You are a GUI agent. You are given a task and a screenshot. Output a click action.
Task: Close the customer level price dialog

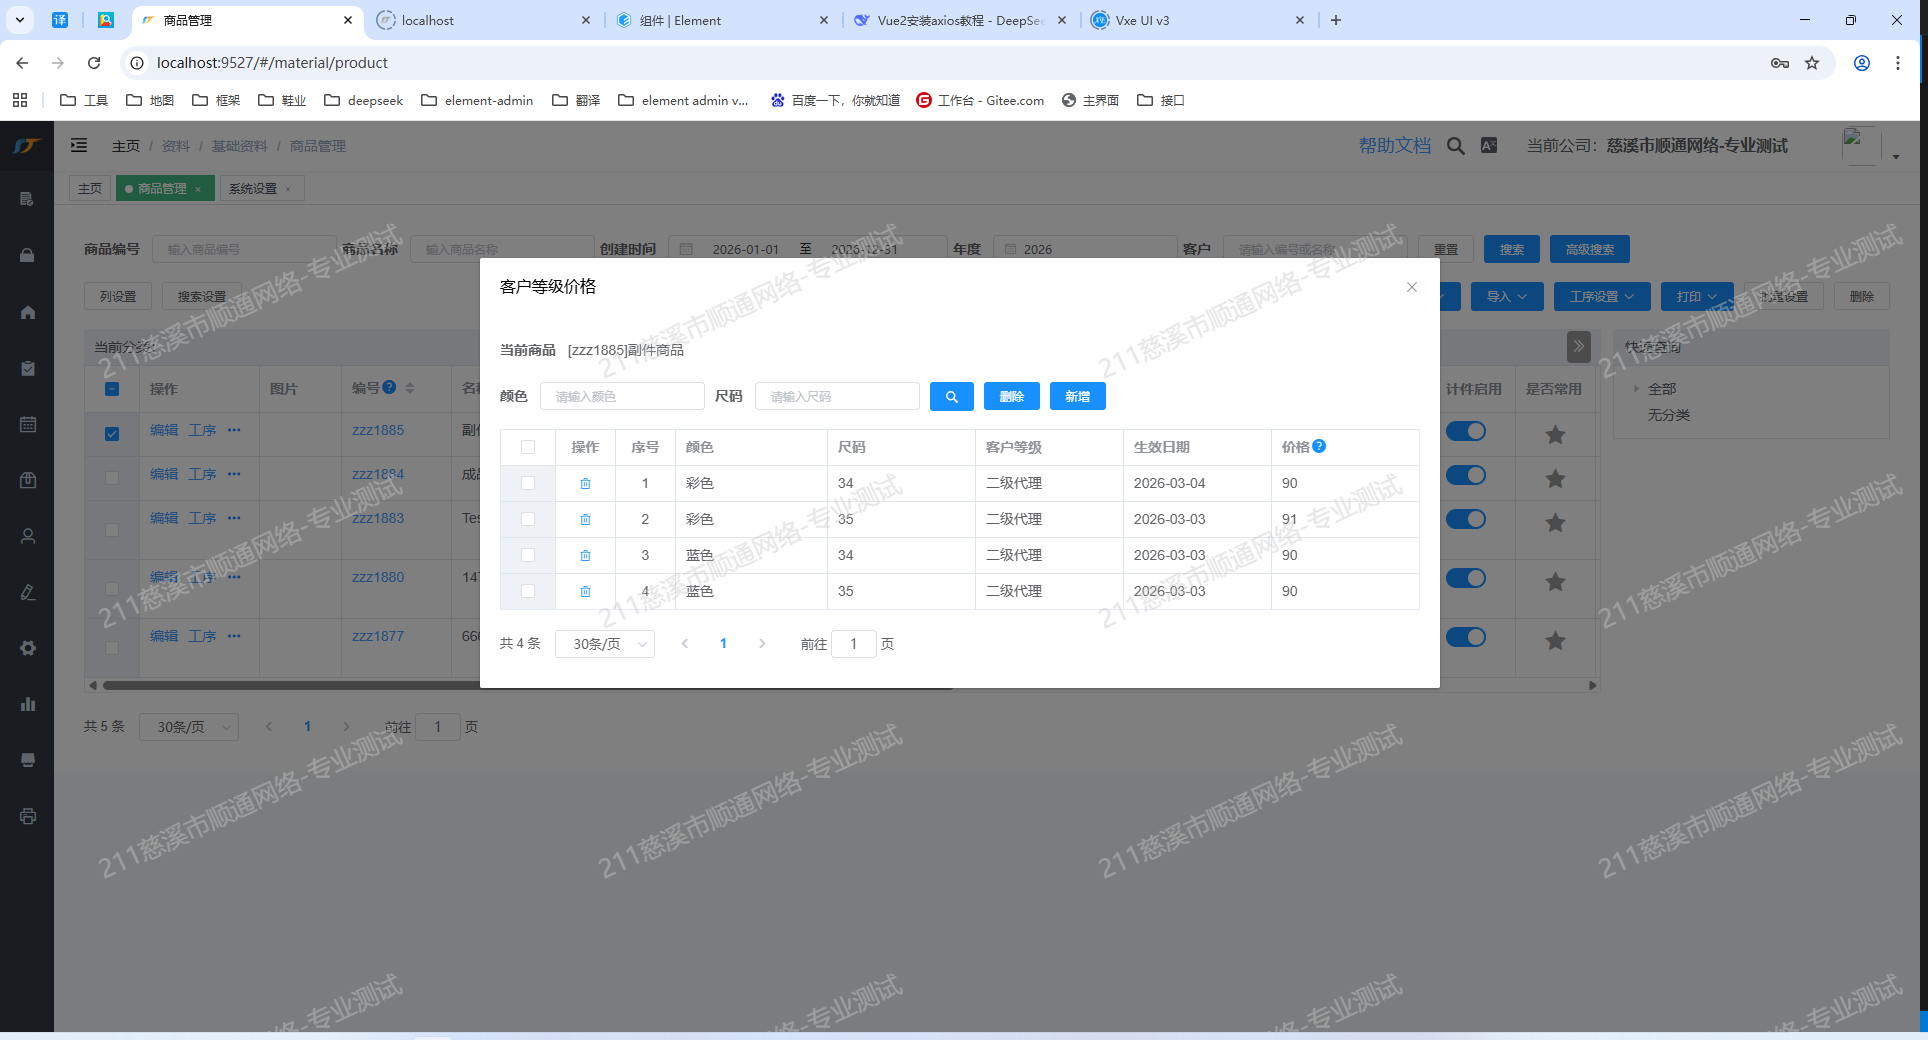[x=1411, y=287]
